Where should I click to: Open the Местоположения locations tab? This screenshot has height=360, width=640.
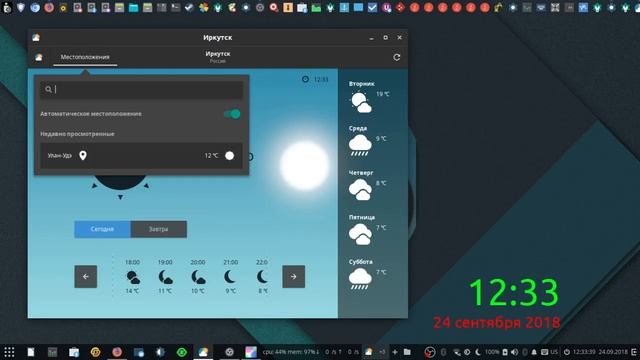click(x=85, y=57)
